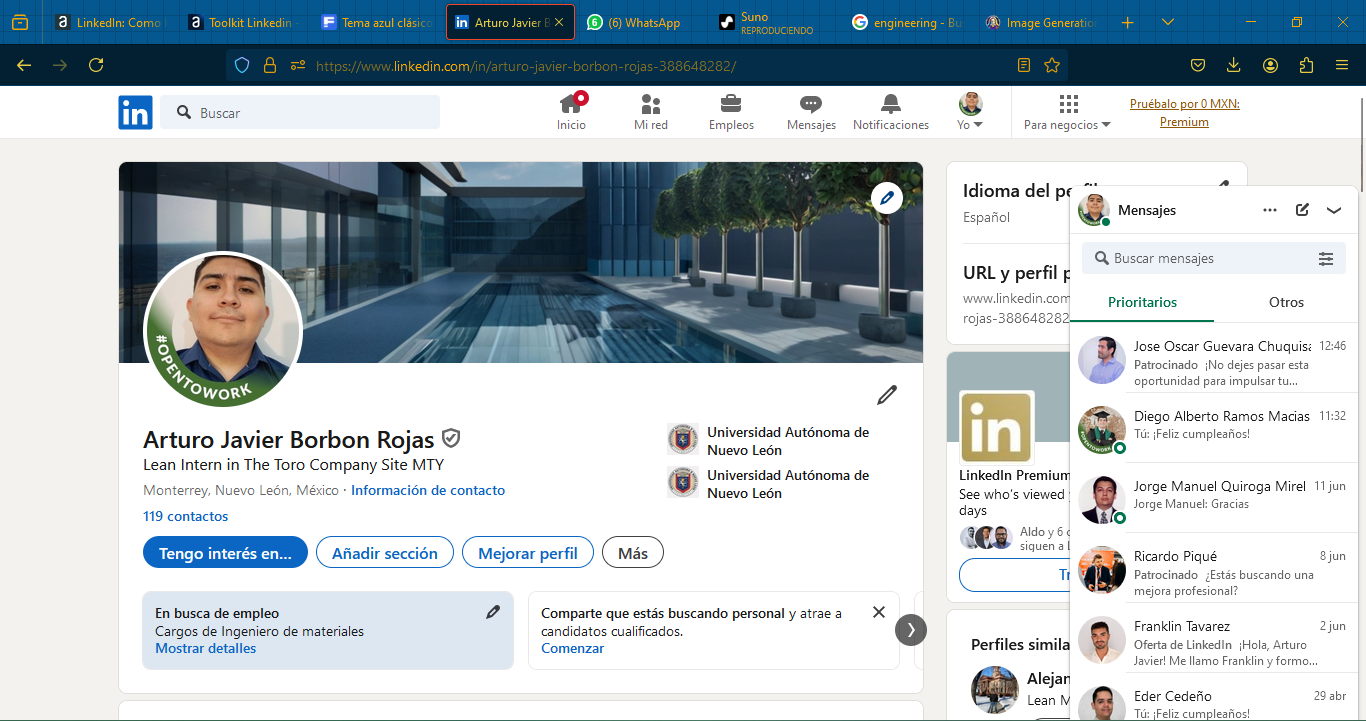Image resolution: width=1366 pixels, height=721 pixels.
Task: Open the Pocket save icon
Action: click(1198, 65)
